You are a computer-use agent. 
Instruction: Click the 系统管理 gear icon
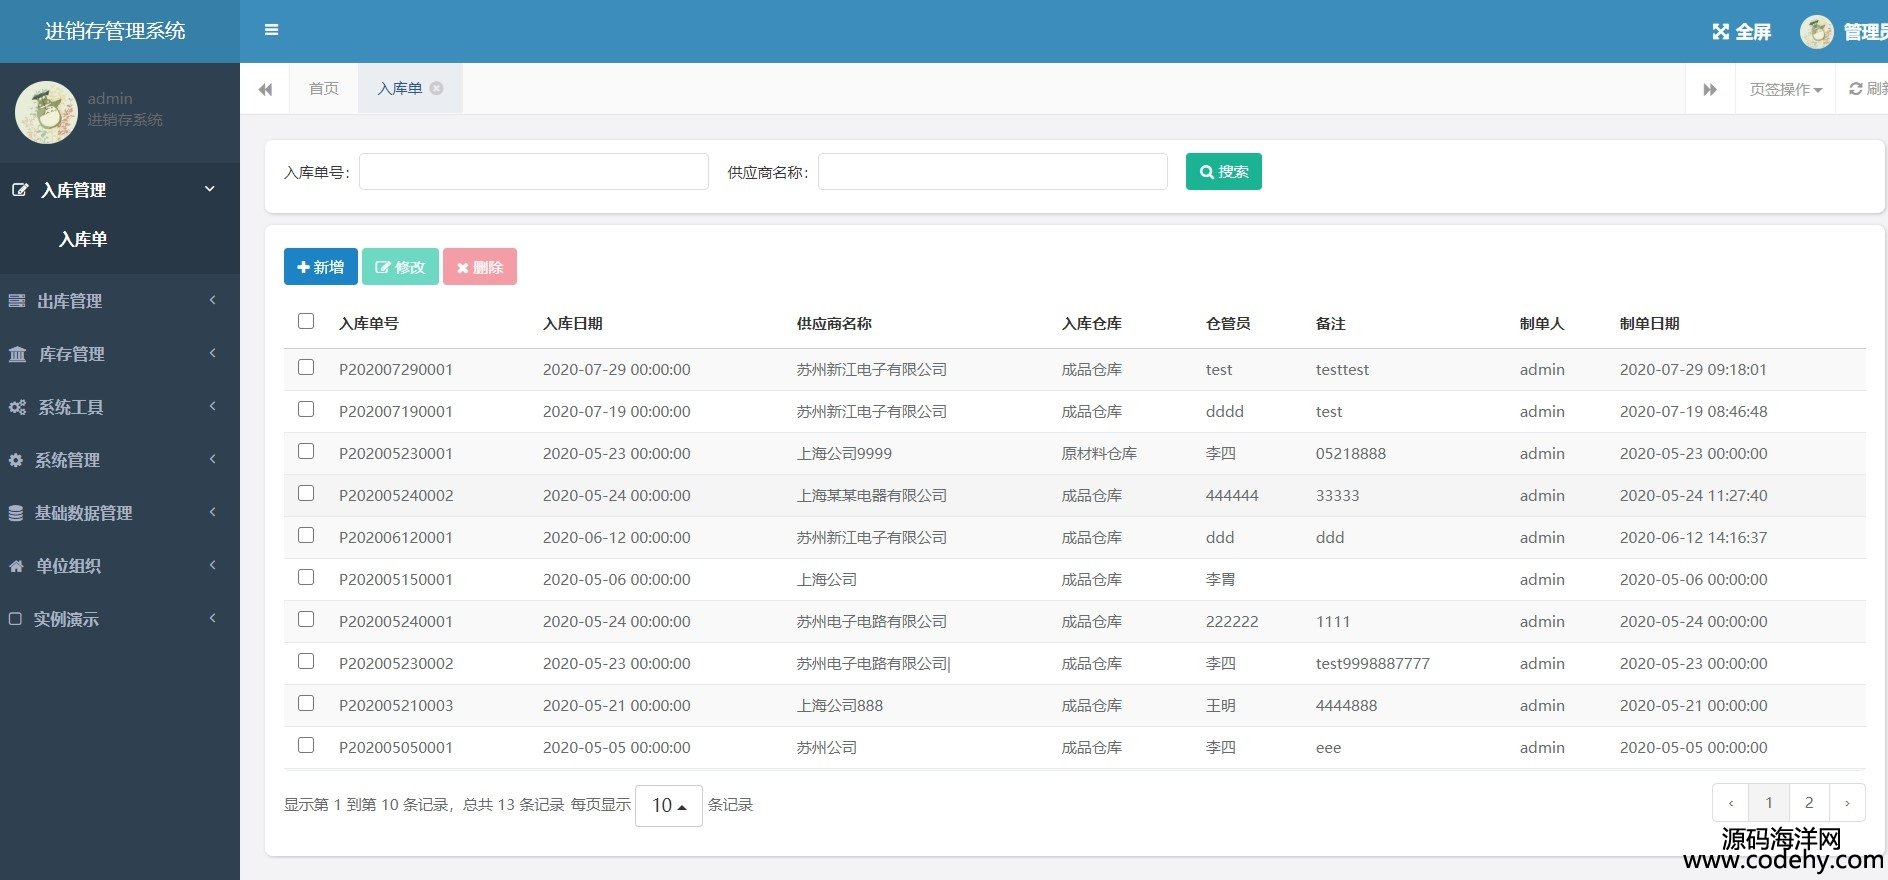(x=15, y=460)
